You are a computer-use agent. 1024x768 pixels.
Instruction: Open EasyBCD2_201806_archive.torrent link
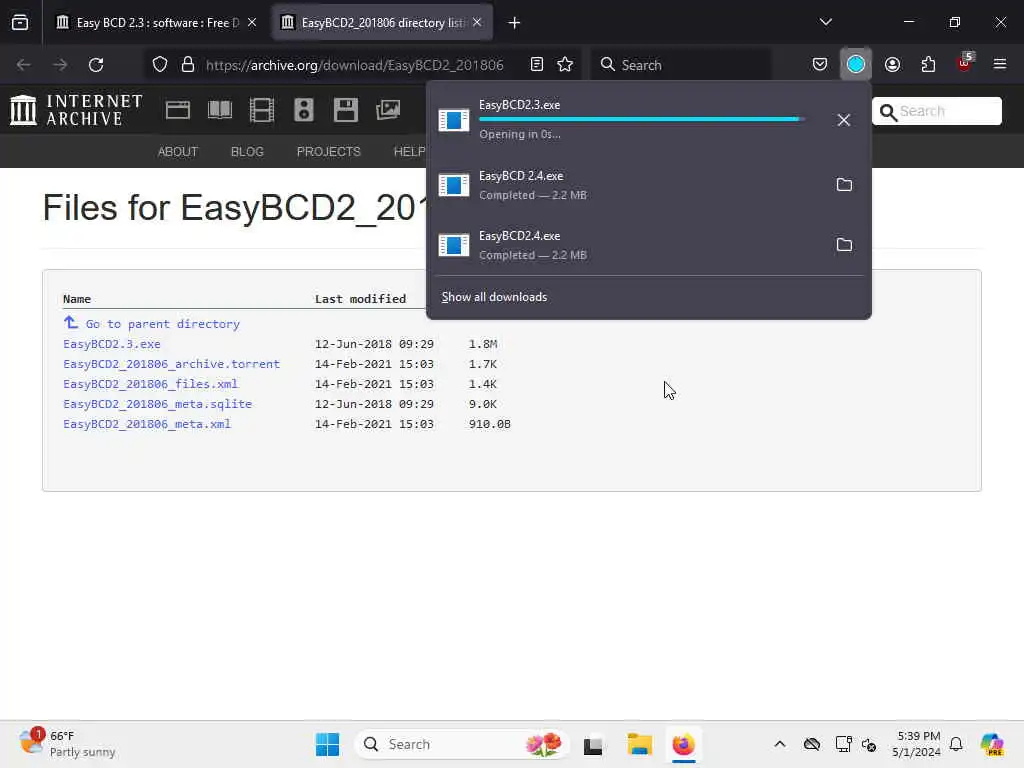coord(171,364)
